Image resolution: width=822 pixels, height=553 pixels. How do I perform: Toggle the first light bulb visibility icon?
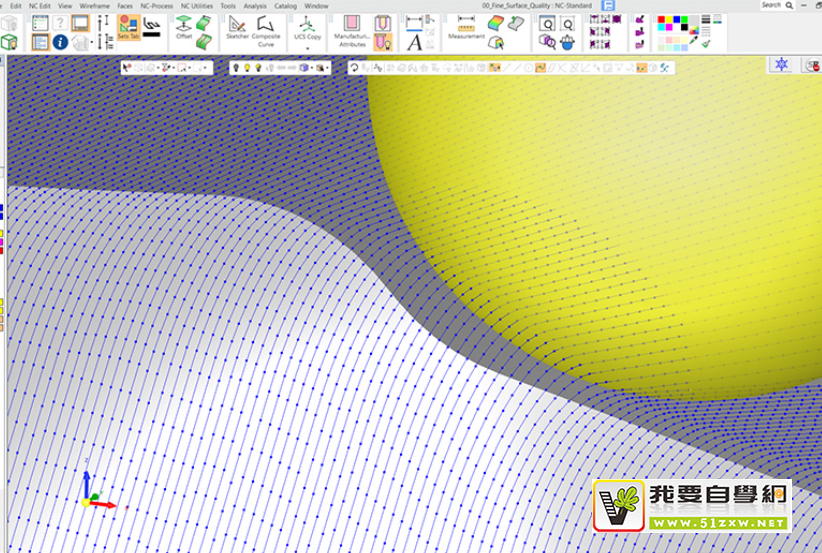click(x=236, y=68)
